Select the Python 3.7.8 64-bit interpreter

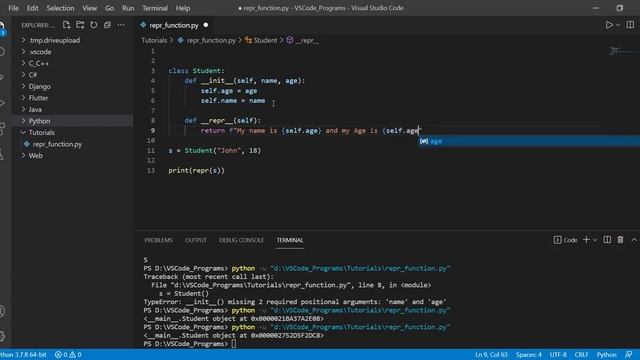(23, 355)
